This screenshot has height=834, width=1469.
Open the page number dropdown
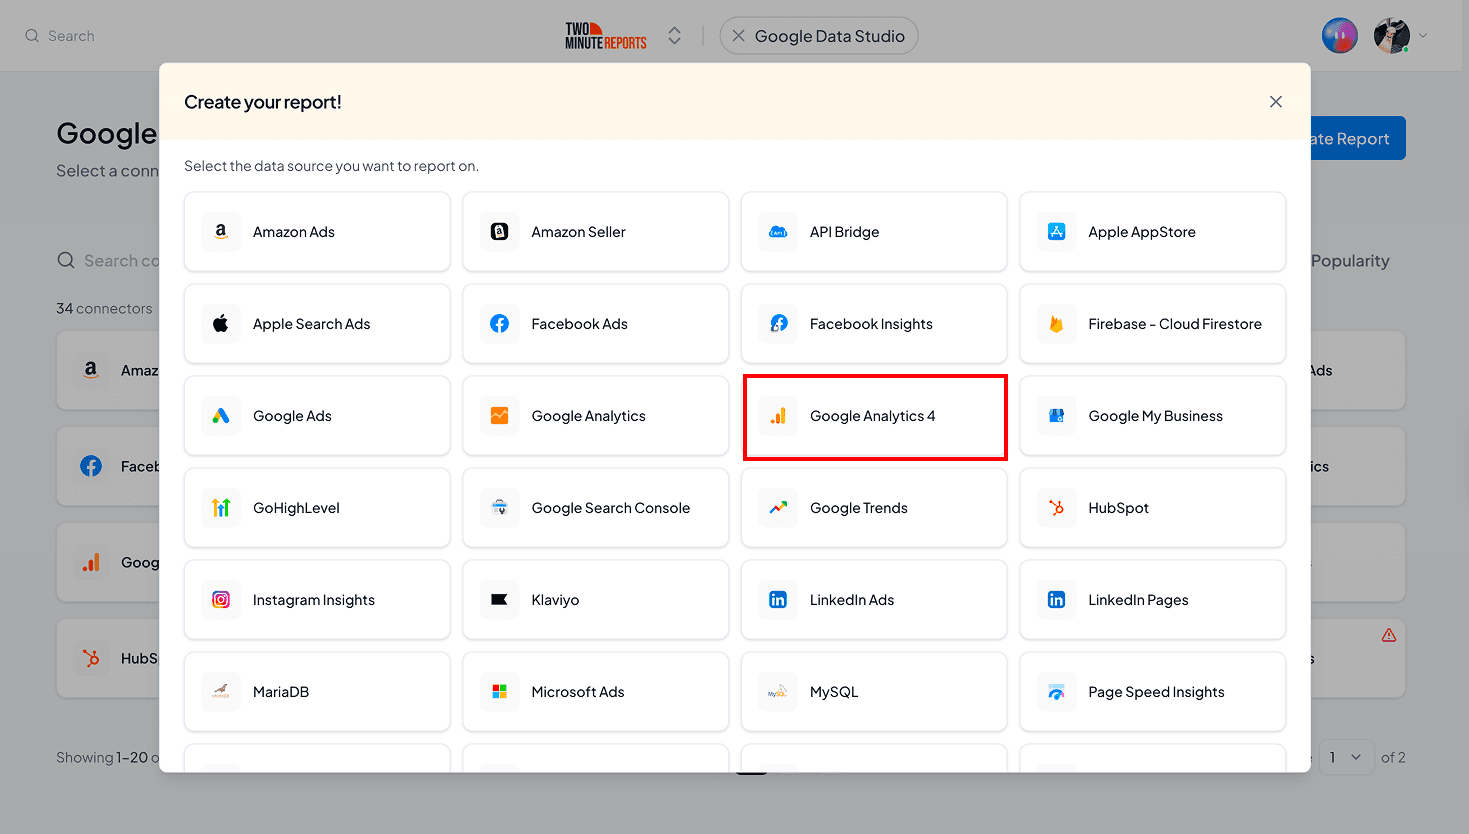tap(1344, 758)
